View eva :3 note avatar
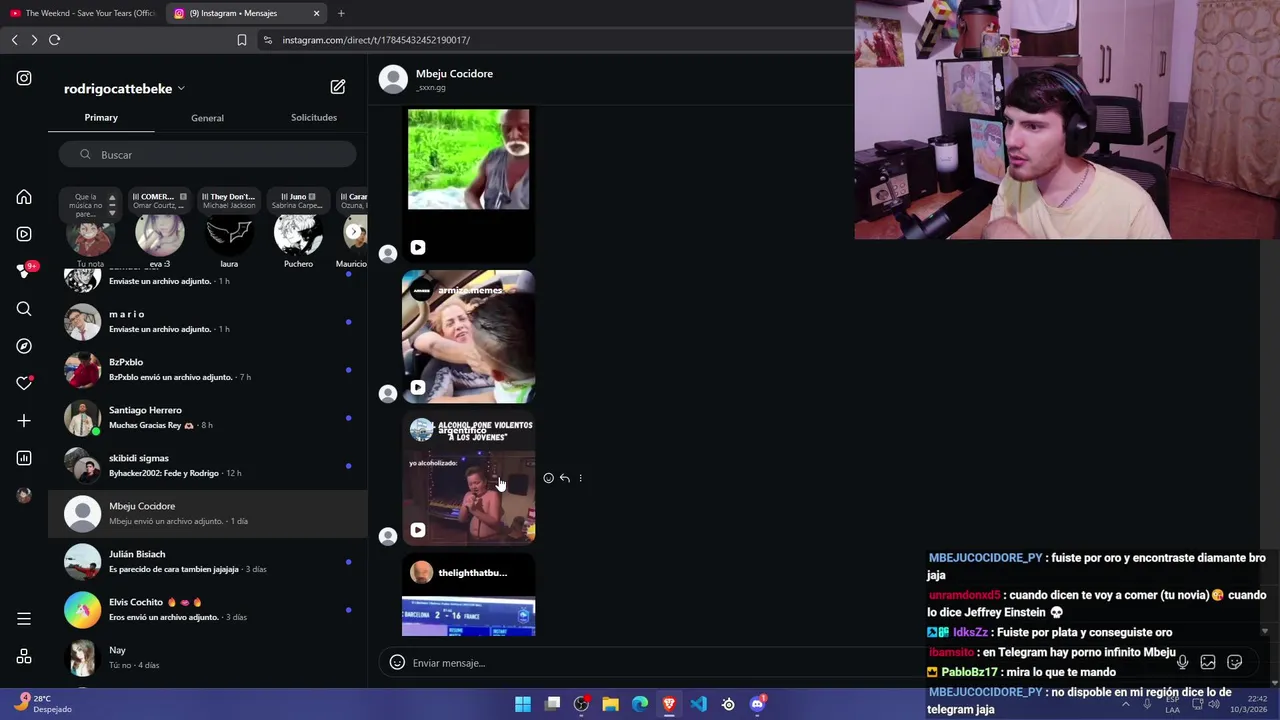 coord(160,236)
